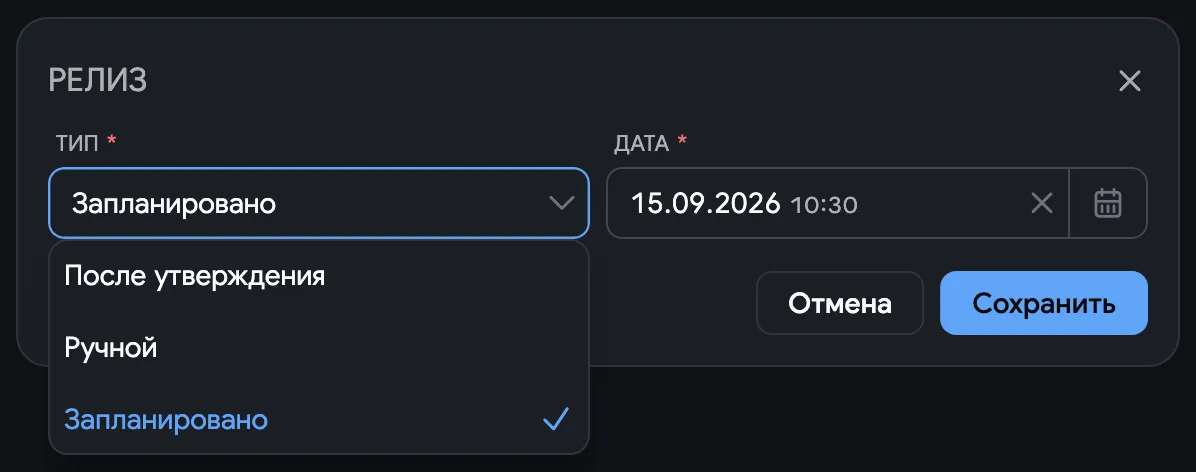
Task: Clear the date with the X icon
Action: 1041,203
